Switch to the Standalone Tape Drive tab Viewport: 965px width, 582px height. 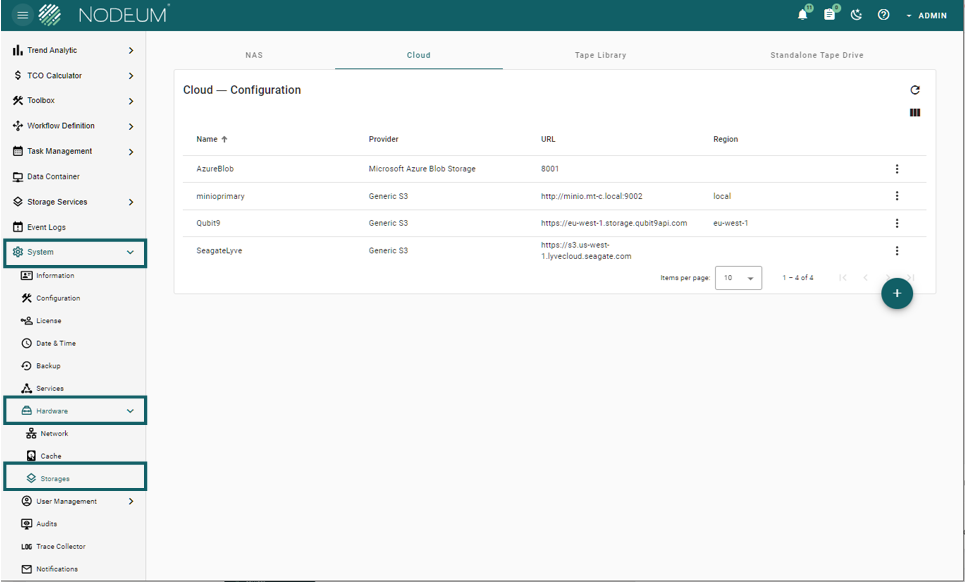817,55
